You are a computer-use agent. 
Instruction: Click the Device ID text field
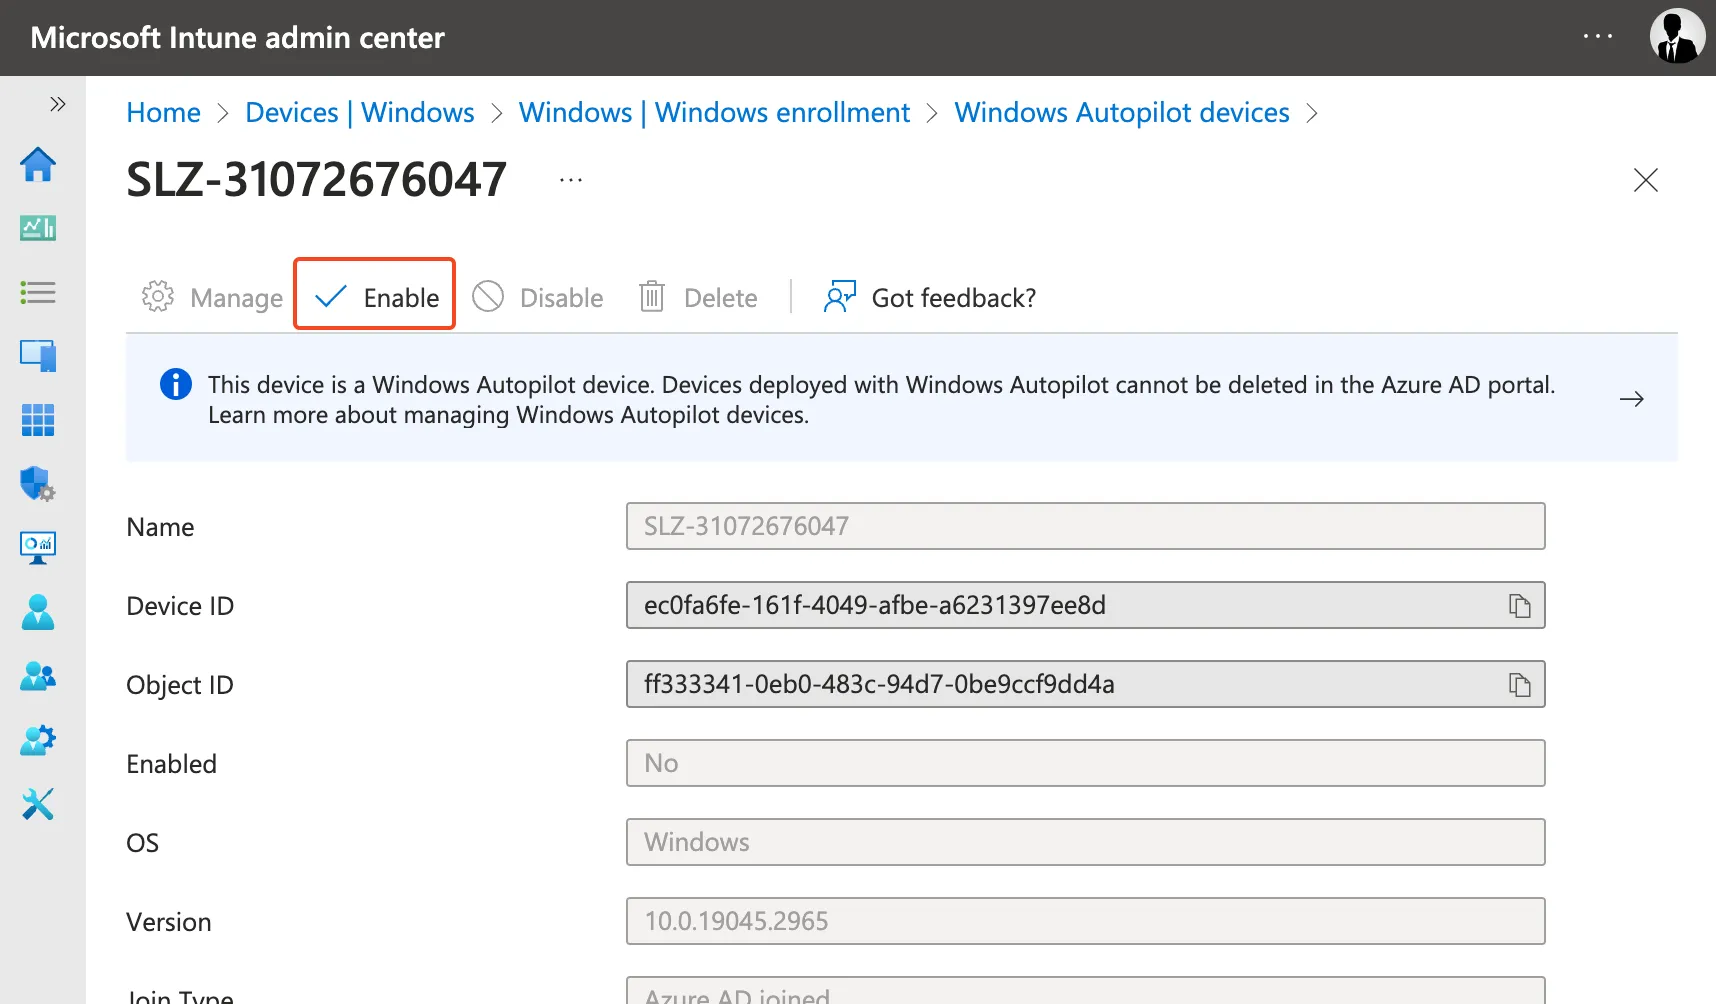tap(1085, 605)
